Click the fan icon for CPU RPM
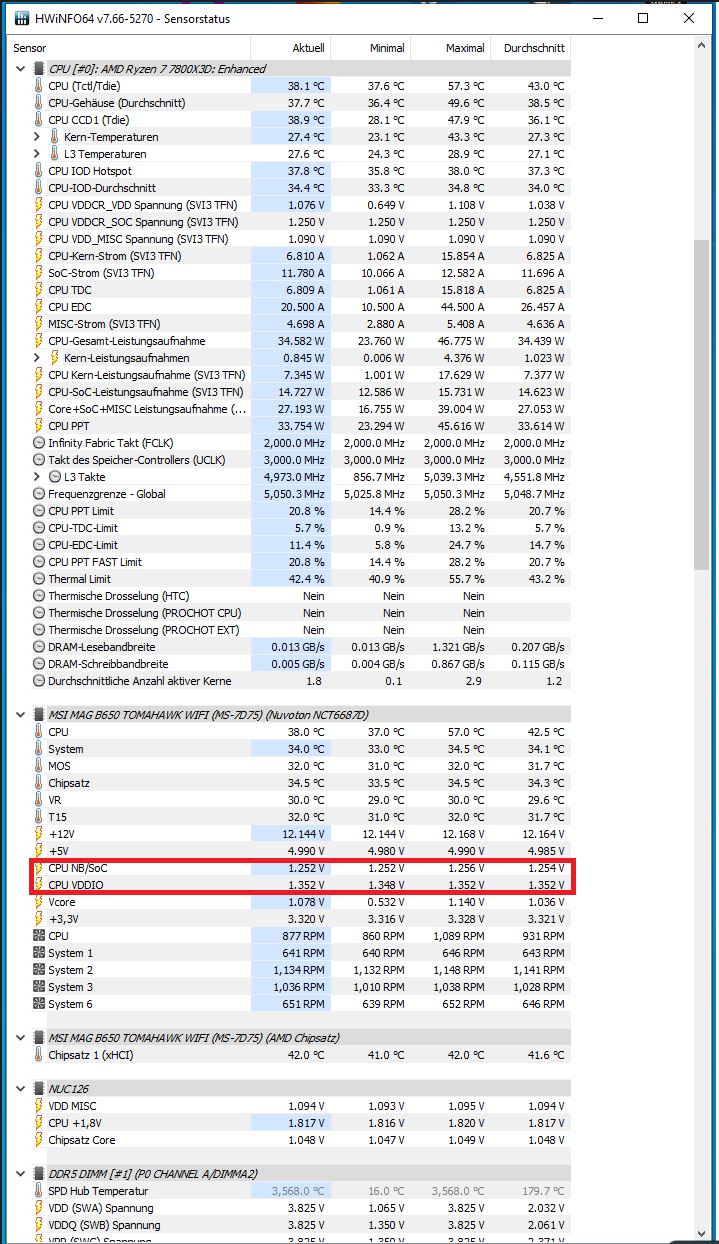The height and width of the screenshot is (1244, 719). 39,936
